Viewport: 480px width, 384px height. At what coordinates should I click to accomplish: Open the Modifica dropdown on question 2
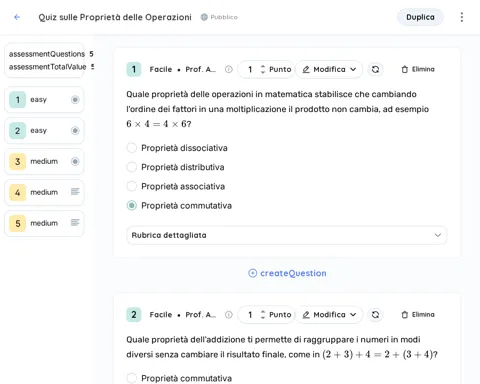pos(329,315)
